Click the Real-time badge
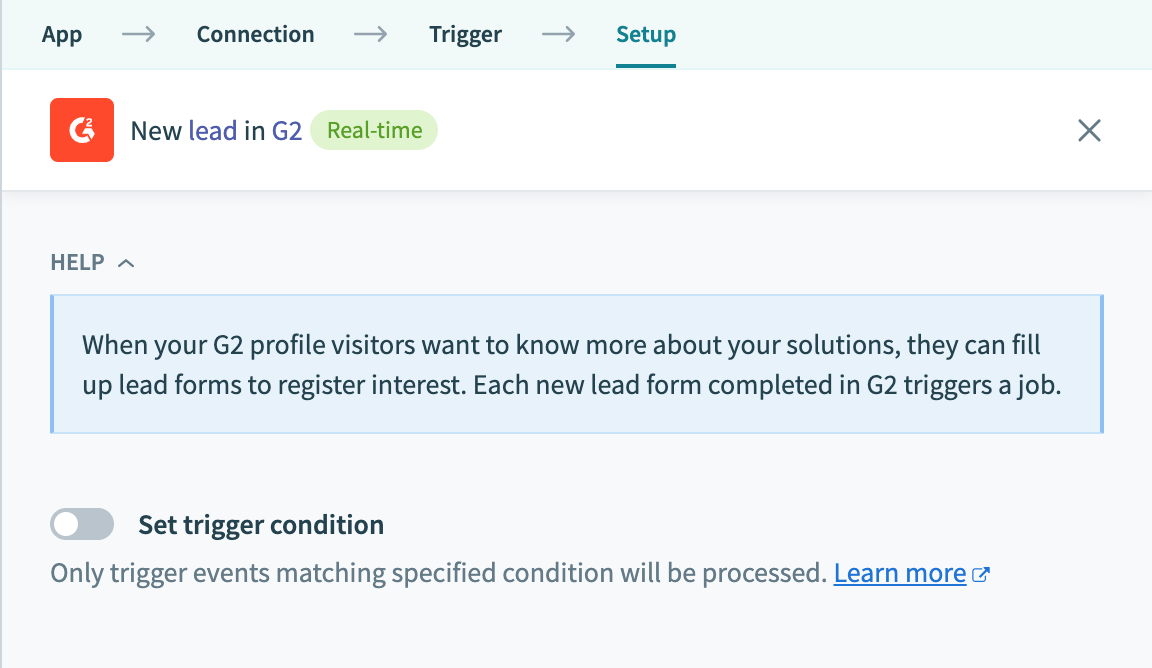Viewport: 1152px width, 668px height. (374, 130)
